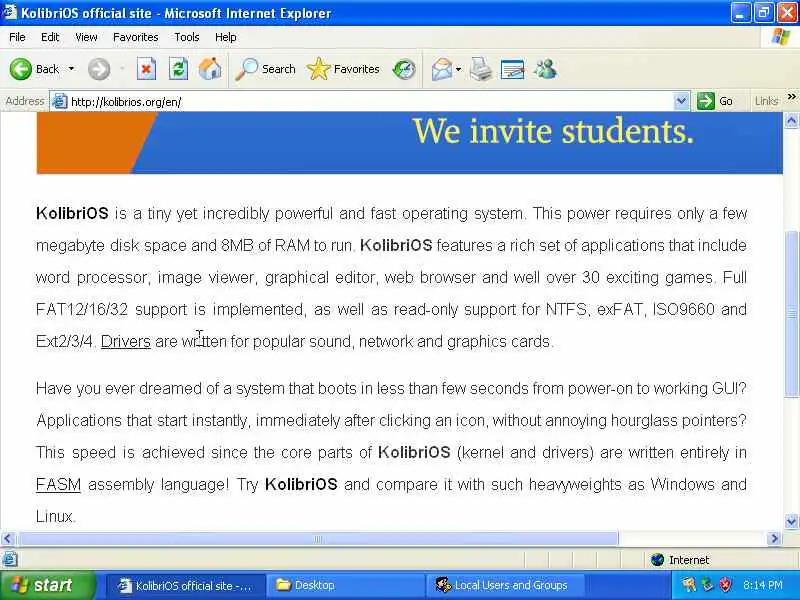
Task: Expand the Mail button dropdown arrow
Action: coord(459,69)
